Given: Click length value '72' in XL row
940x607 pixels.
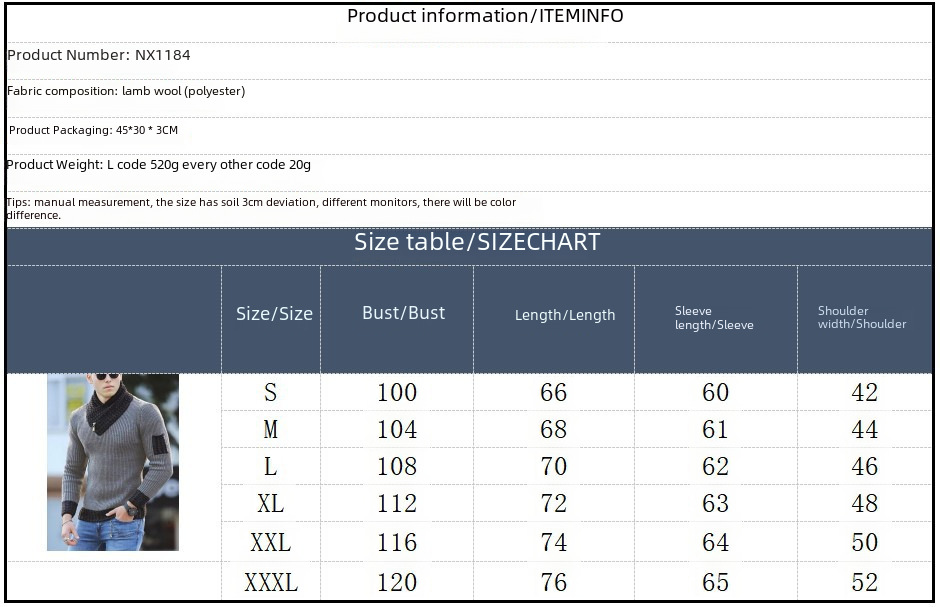Looking at the screenshot, I should click(x=553, y=503).
